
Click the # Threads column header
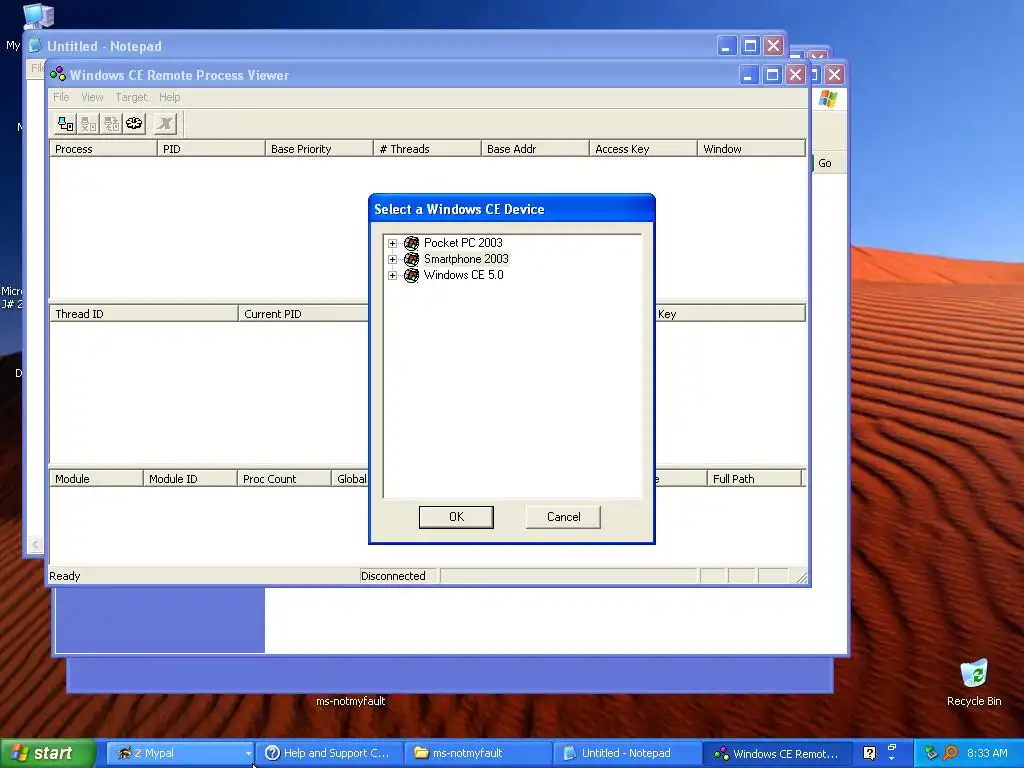427,149
